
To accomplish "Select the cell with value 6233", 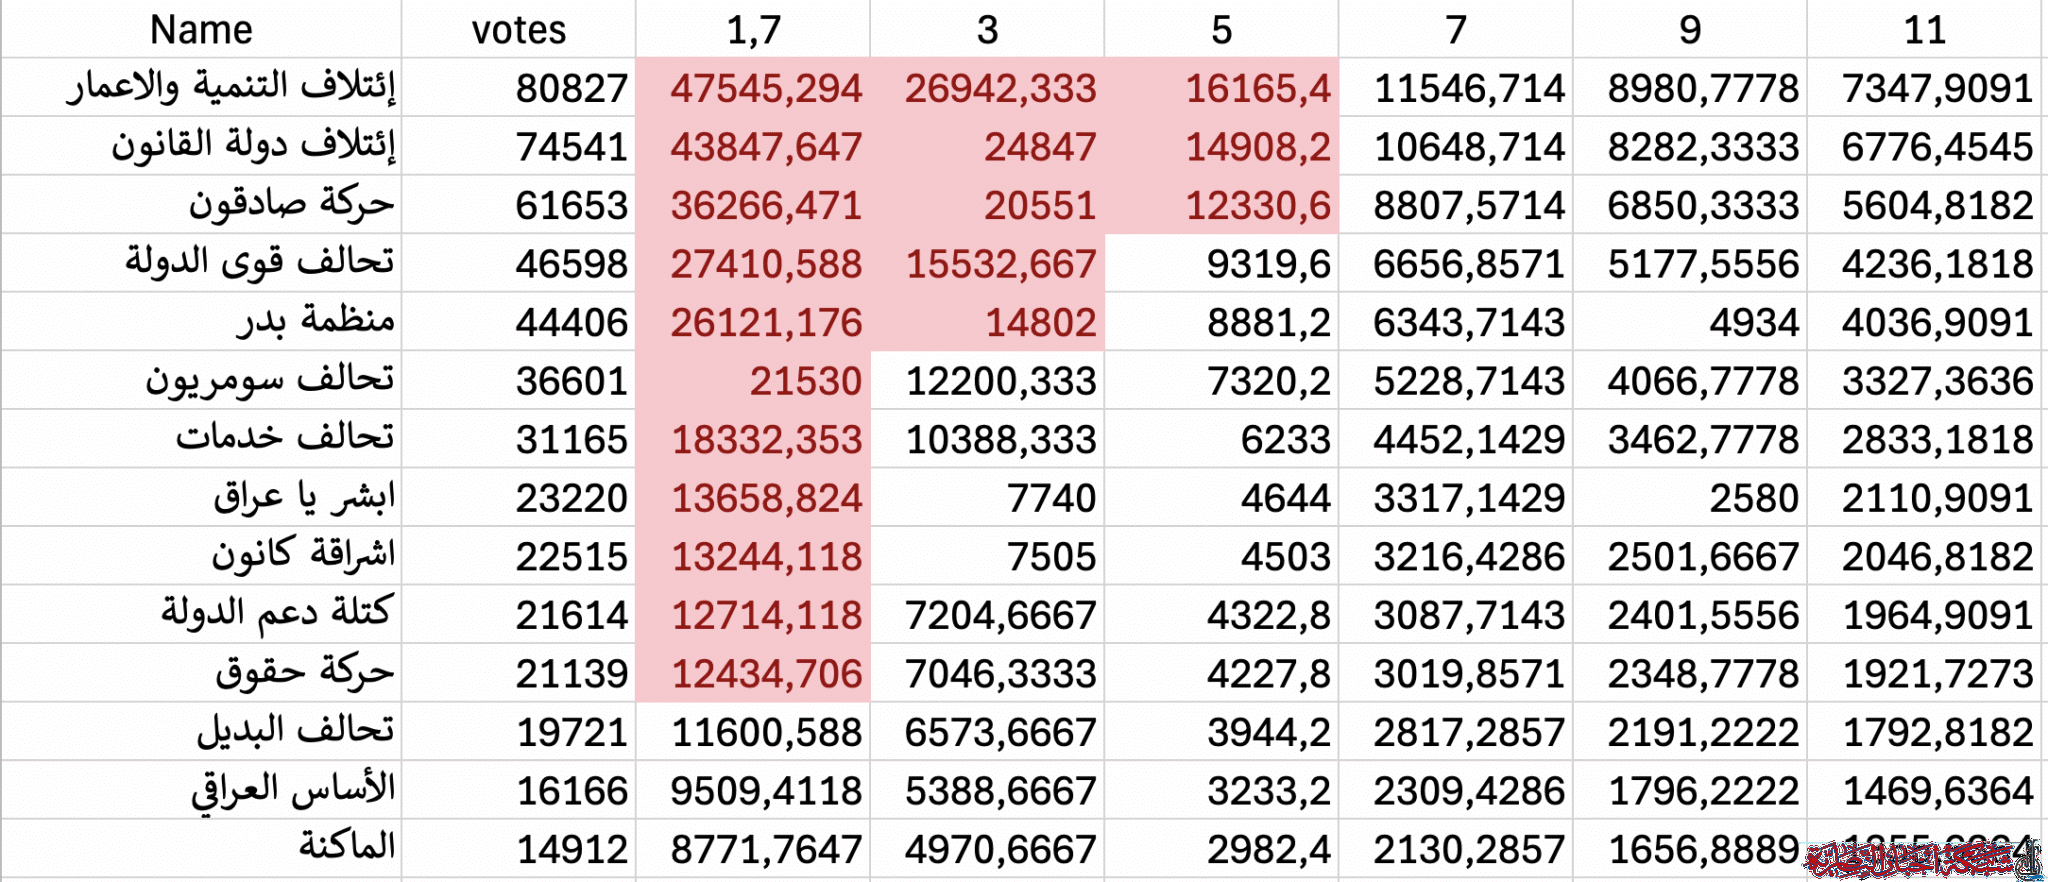I will click(1285, 440).
